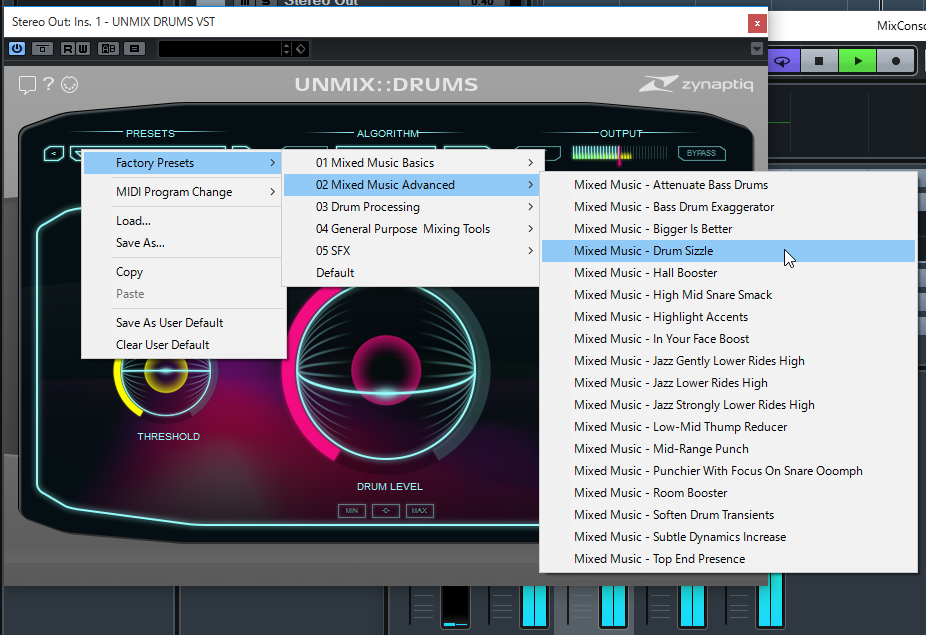Screen dimensions: 926x635
Task: Adjust the THRESHOLD knob
Action: (166, 372)
